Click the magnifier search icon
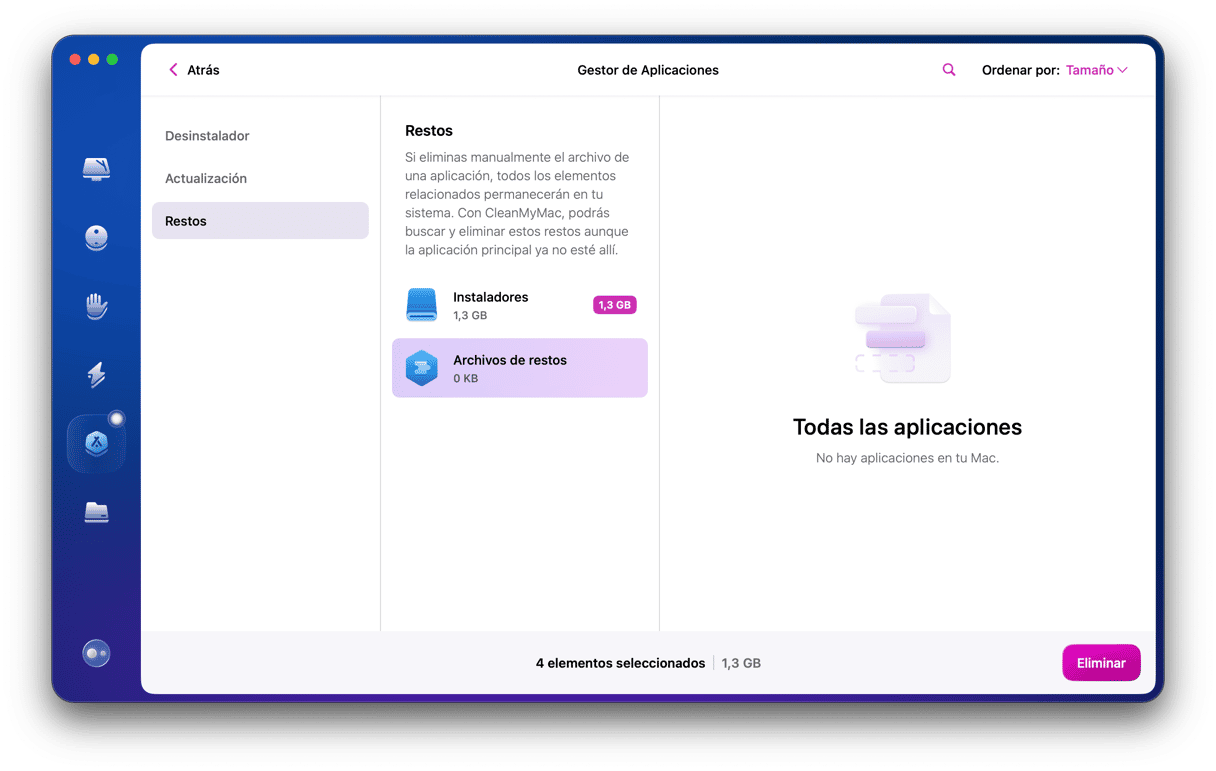The height and width of the screenshot is (771, 1216). (x=949, y=70)
